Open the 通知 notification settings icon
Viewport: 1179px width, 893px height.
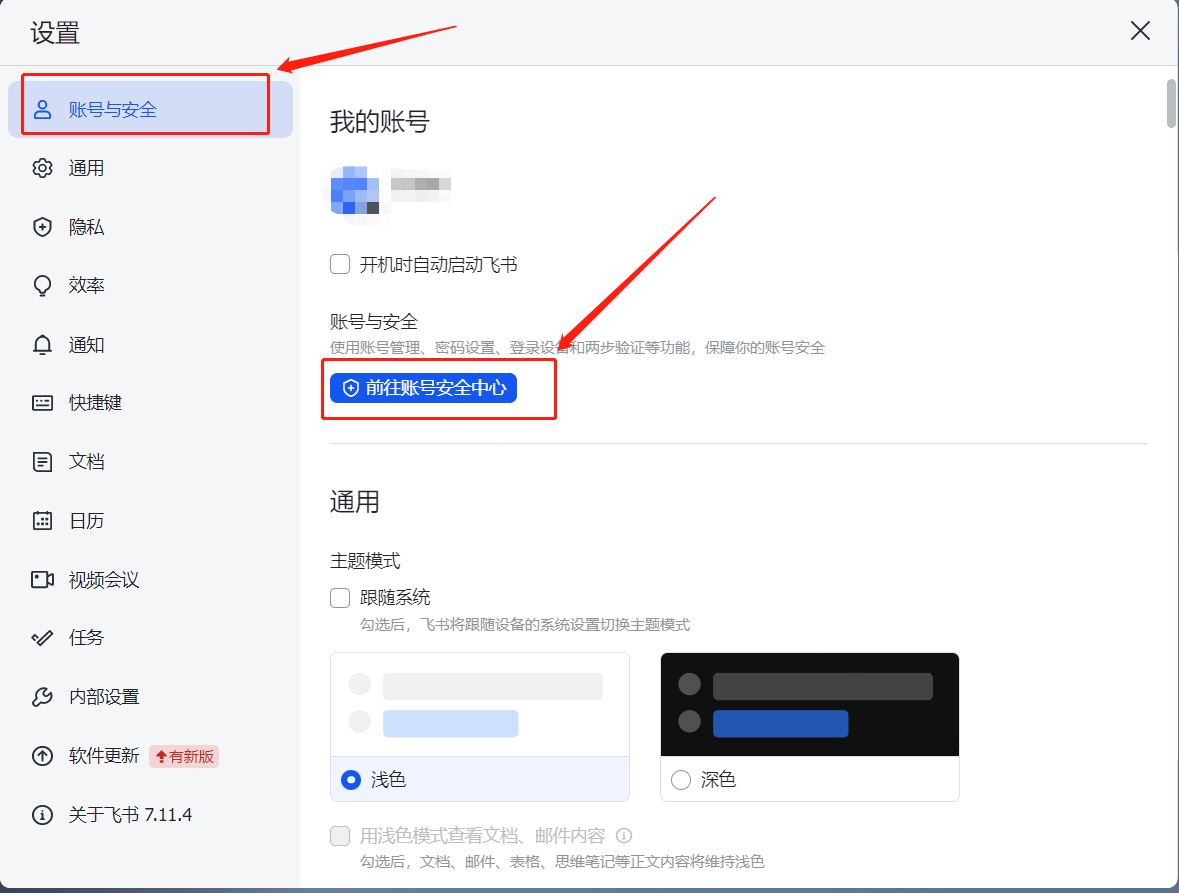pyautogui.click(x=42, y=344)
